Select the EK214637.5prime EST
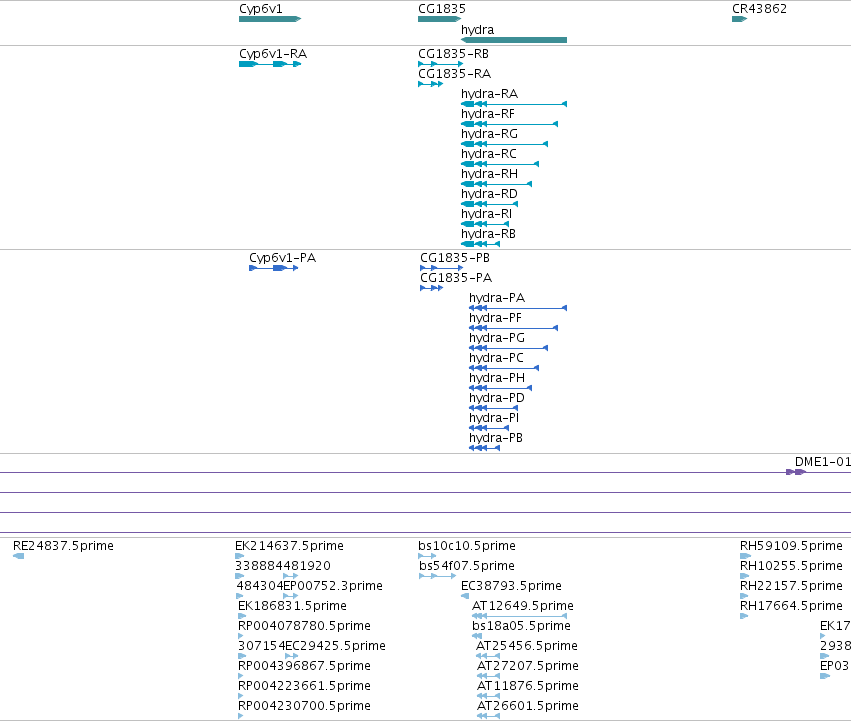This screenshot has height=721, width=851. [239, 556]
